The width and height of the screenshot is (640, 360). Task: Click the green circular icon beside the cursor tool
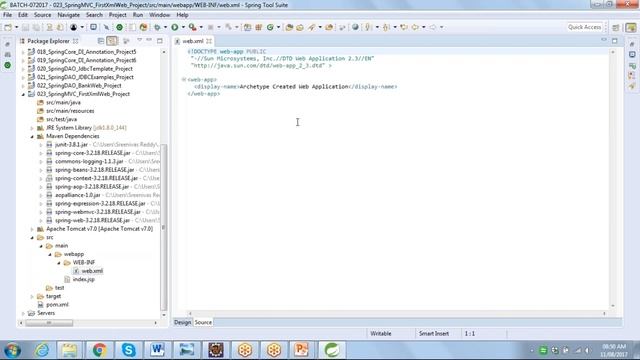[x=119, y=27]
